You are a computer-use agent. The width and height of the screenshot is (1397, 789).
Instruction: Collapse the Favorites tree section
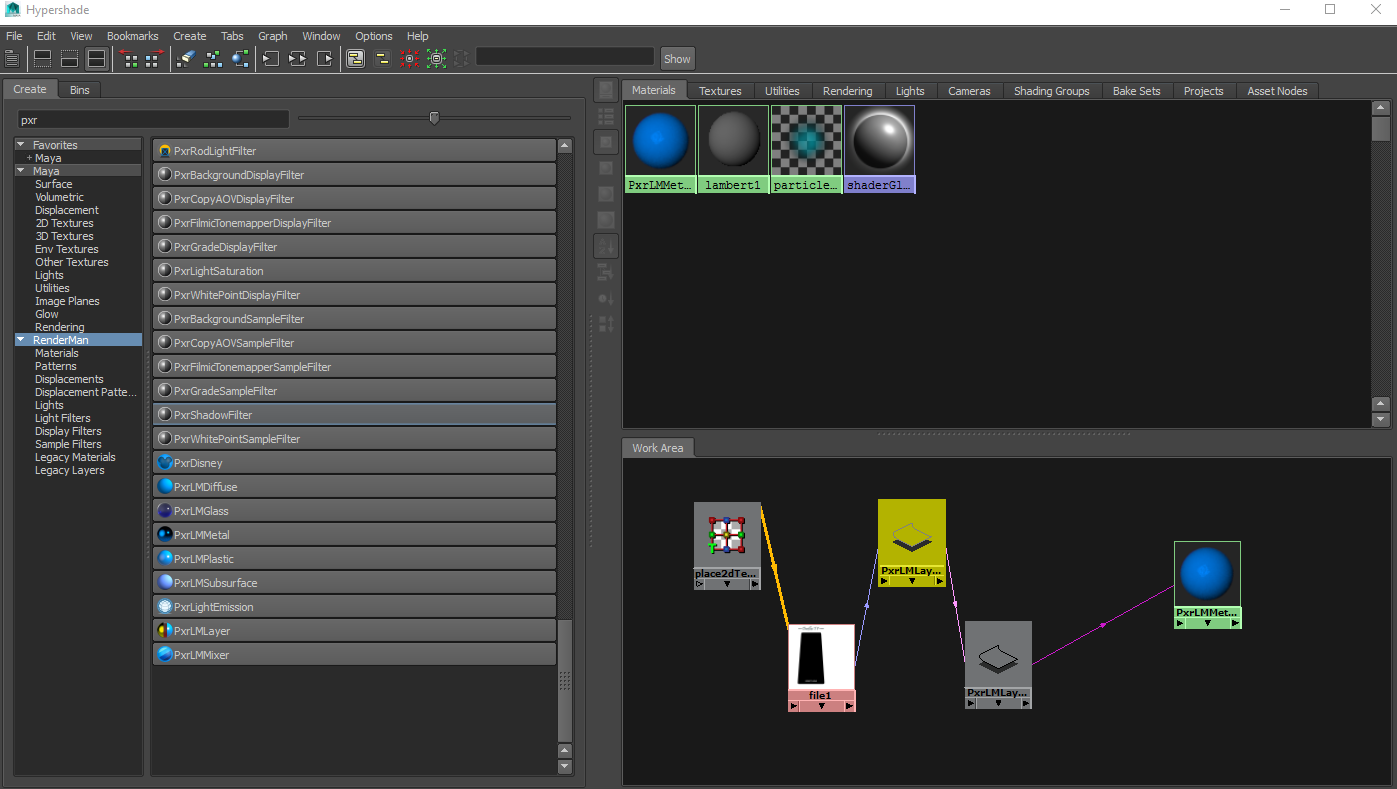click(21, 145)
